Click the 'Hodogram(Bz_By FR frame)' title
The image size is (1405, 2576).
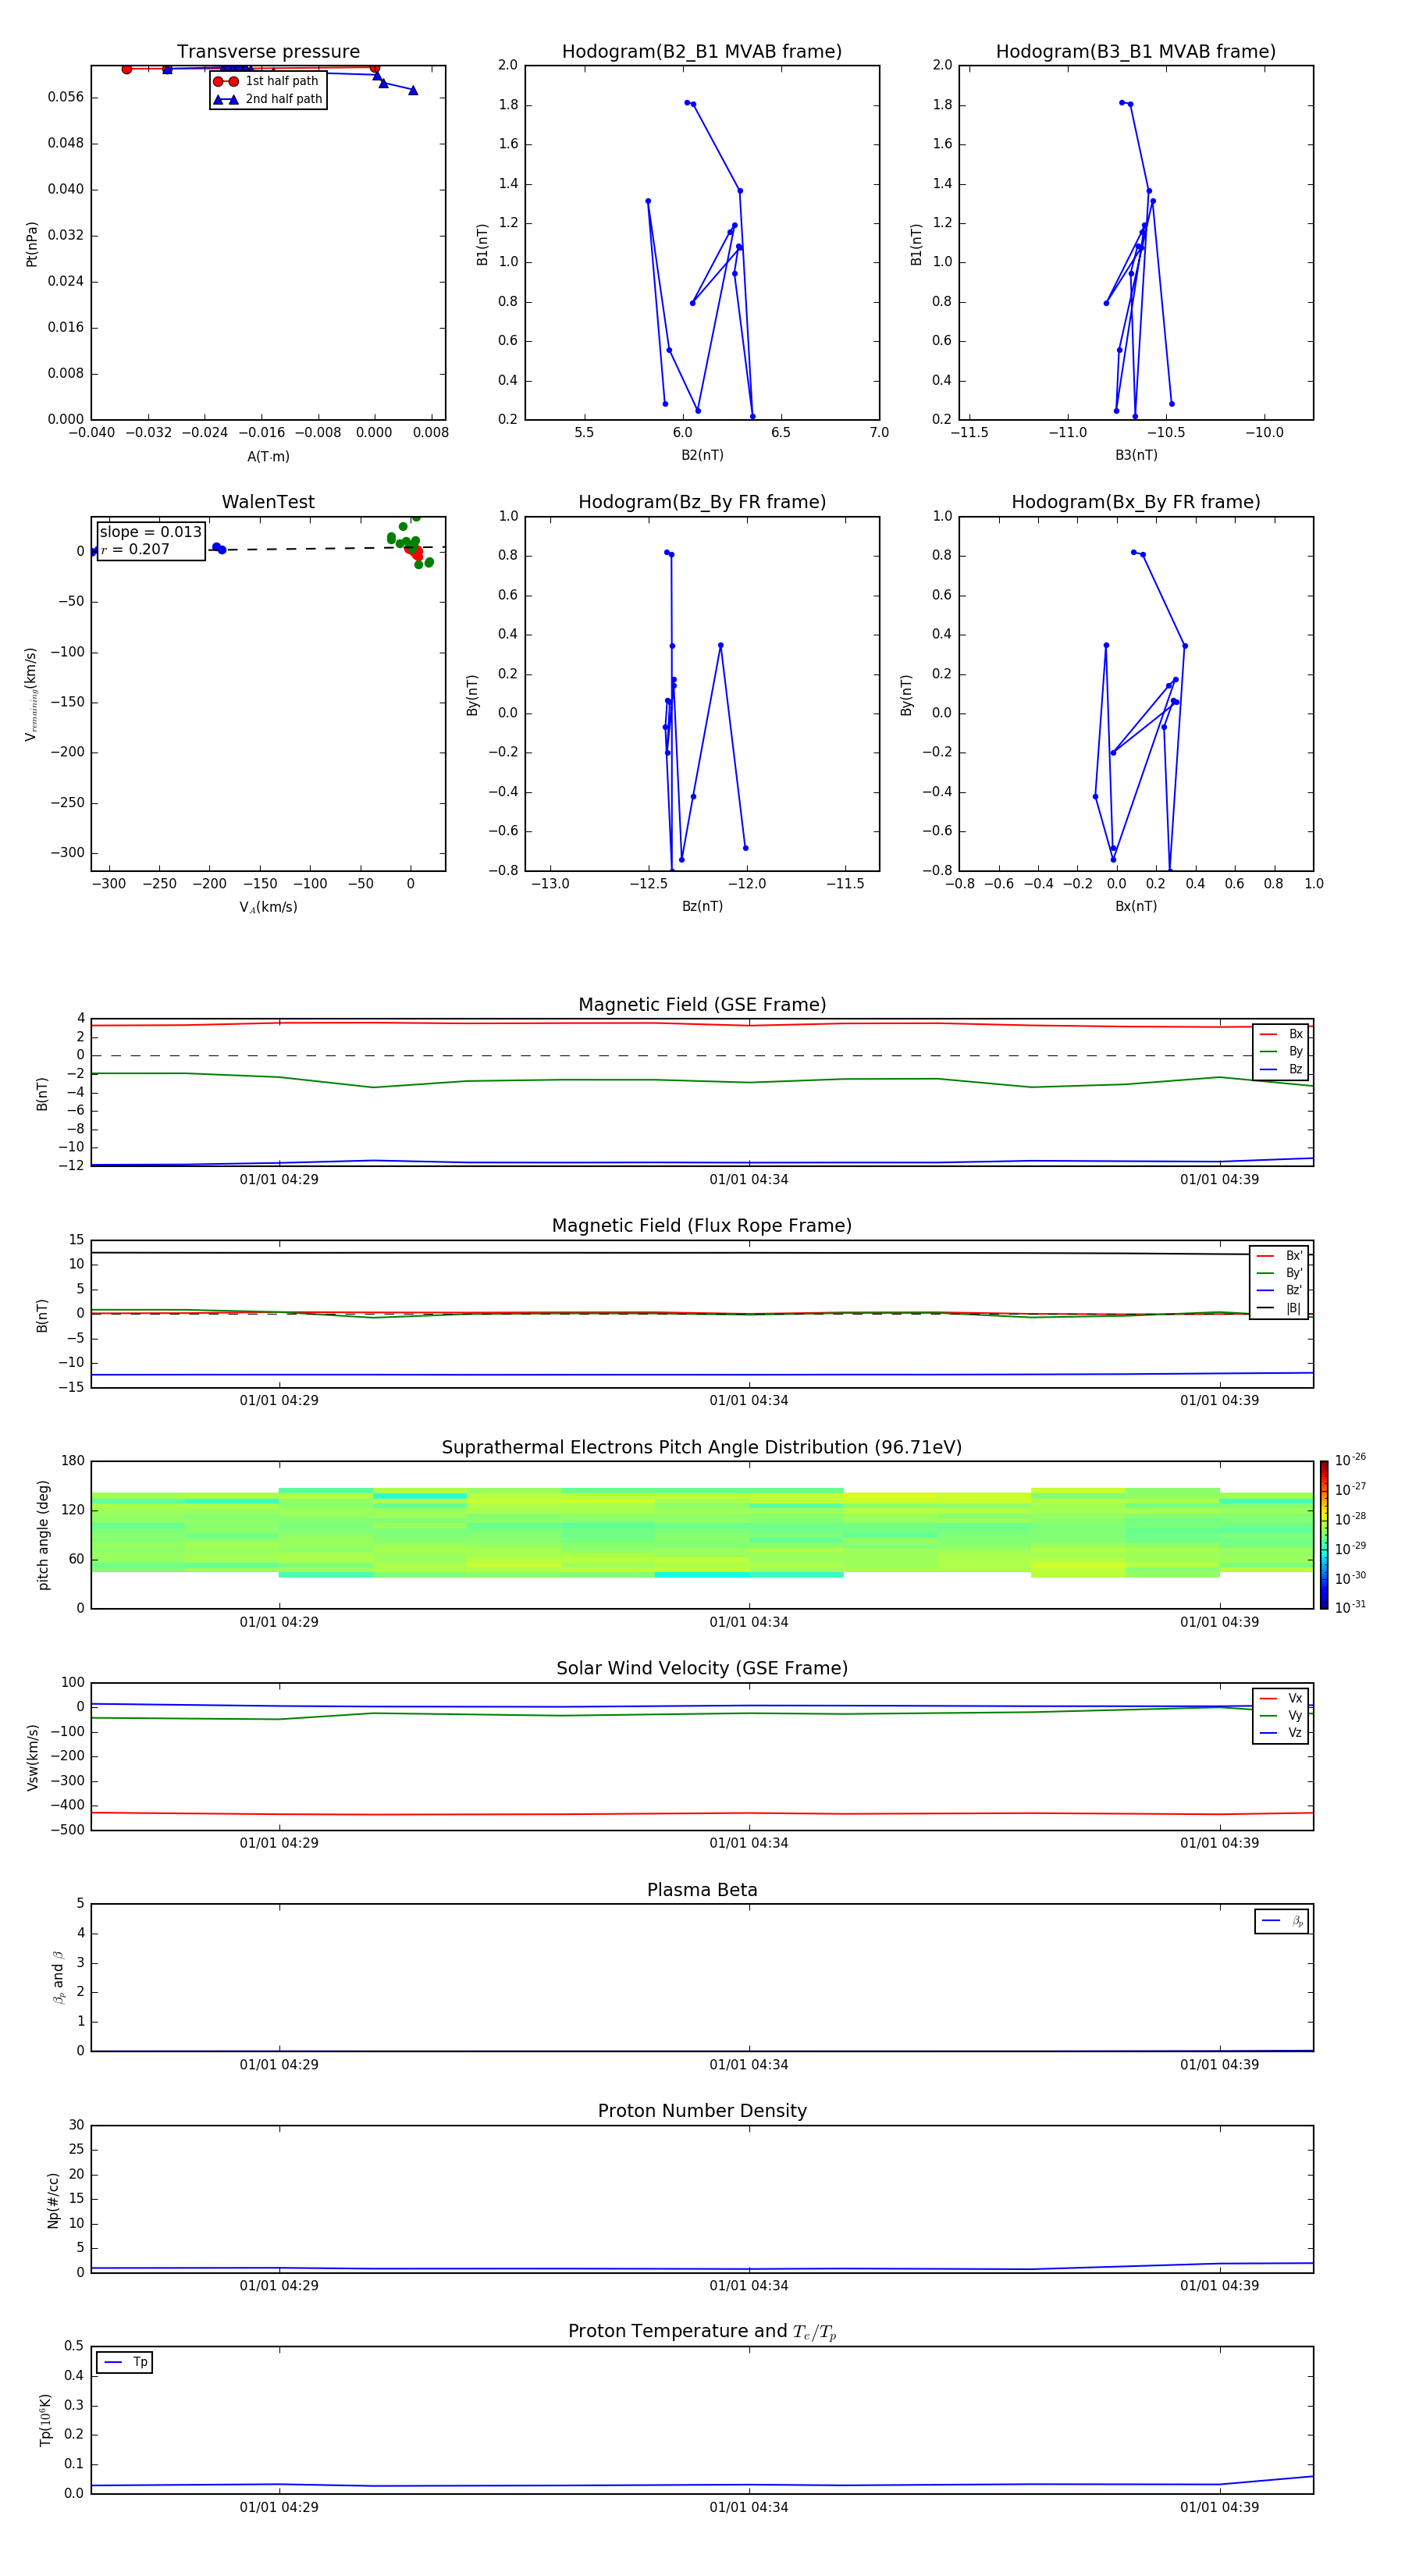coord(702,502)
